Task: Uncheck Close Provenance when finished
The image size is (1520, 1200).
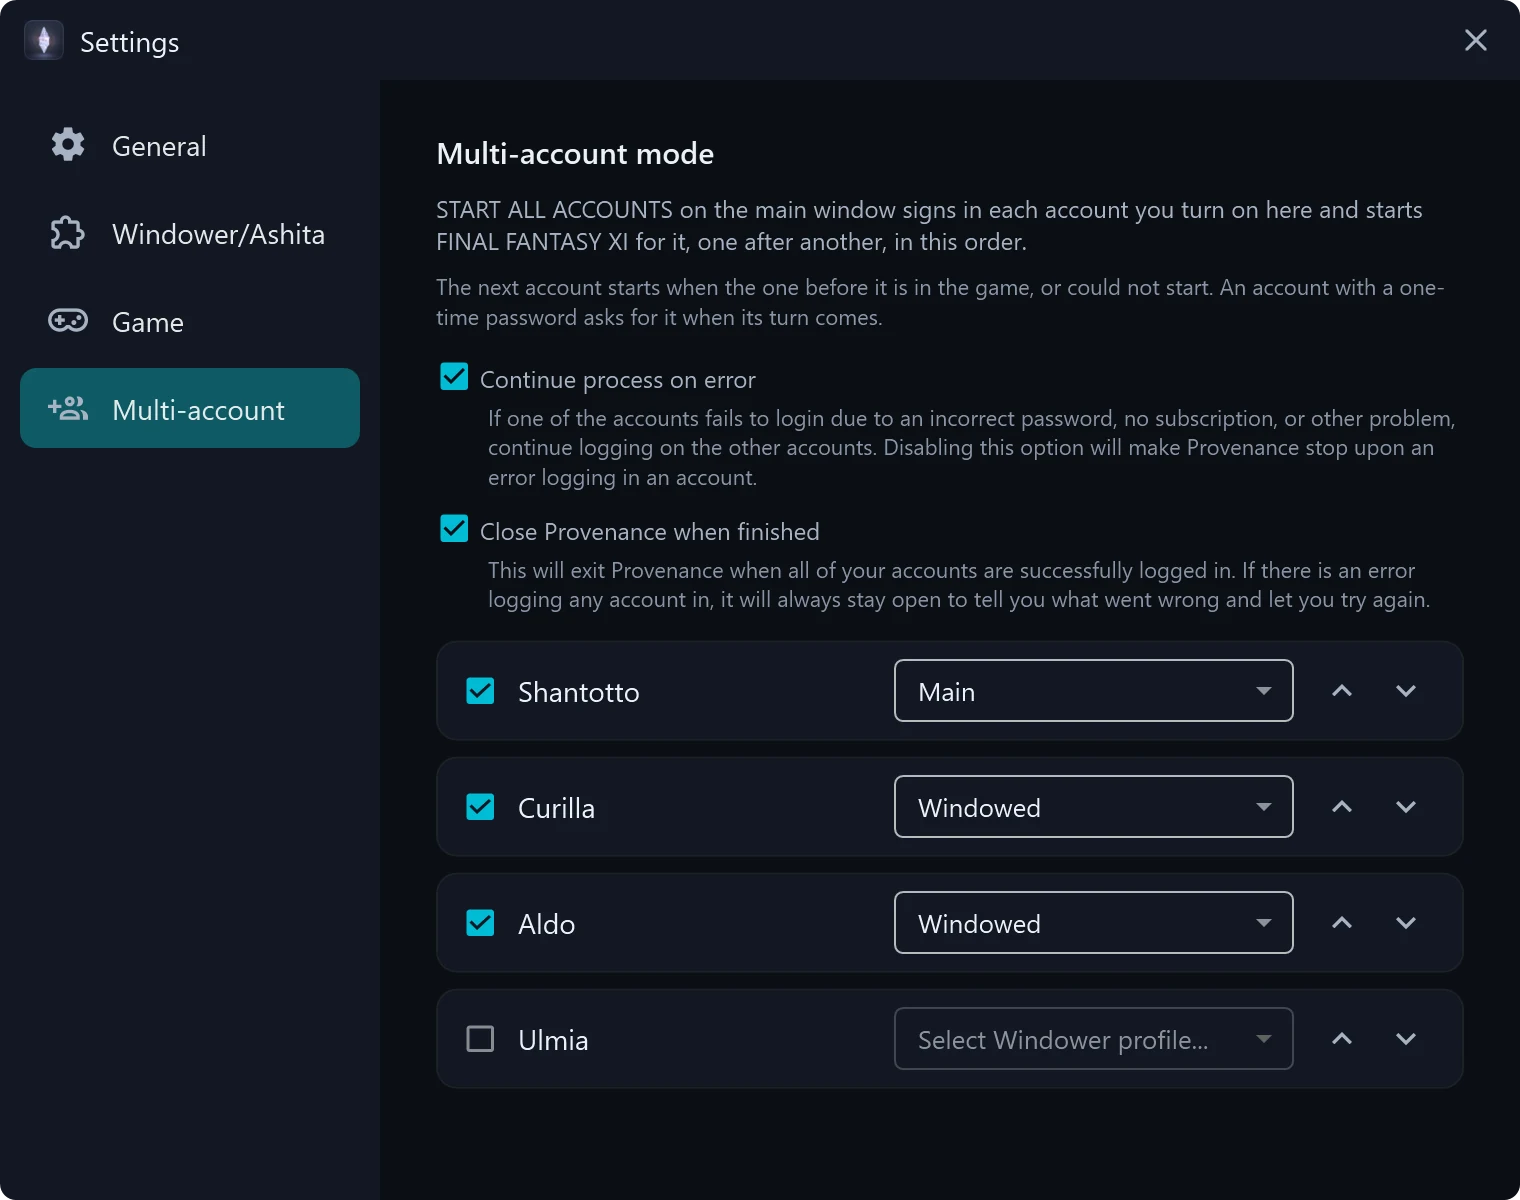Action: 454,529
